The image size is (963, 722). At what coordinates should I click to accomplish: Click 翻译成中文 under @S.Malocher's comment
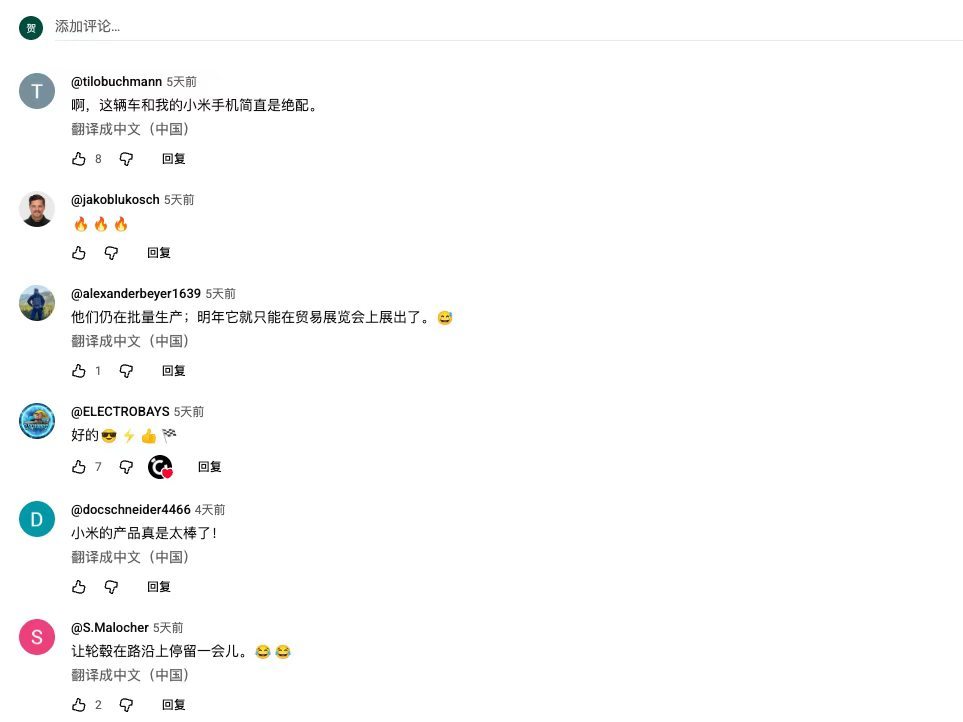point(130,675)
